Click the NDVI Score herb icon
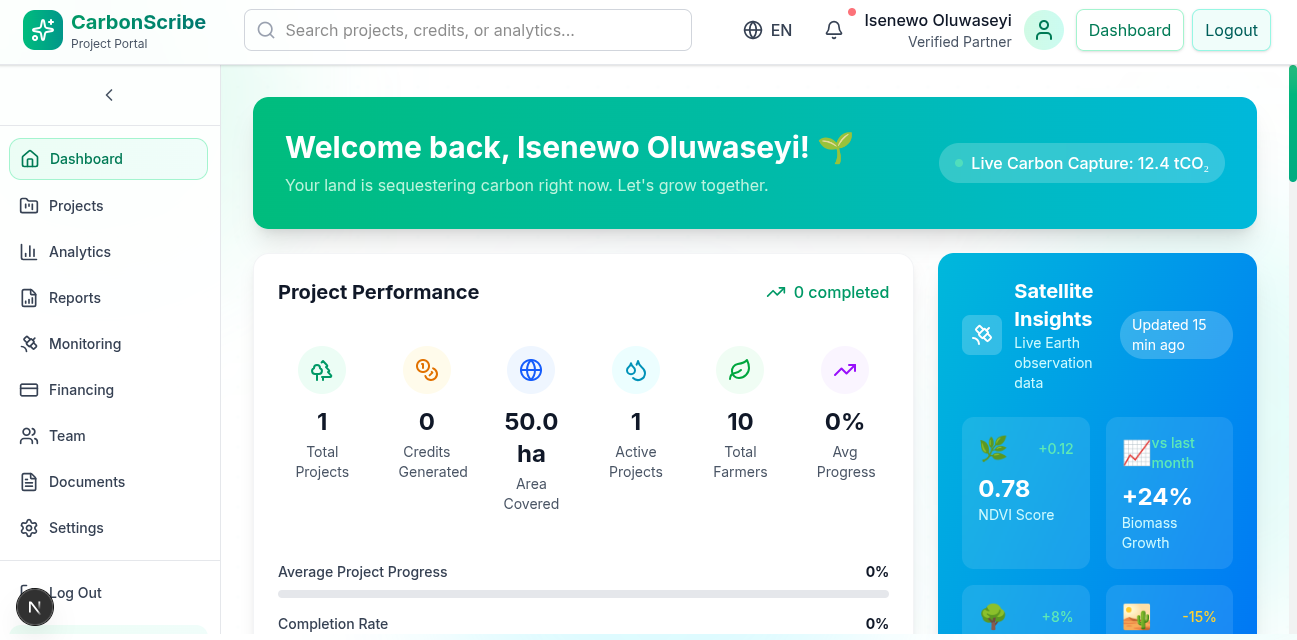Viewport: 1297px width, 640px height. click(x=993, y=449)
